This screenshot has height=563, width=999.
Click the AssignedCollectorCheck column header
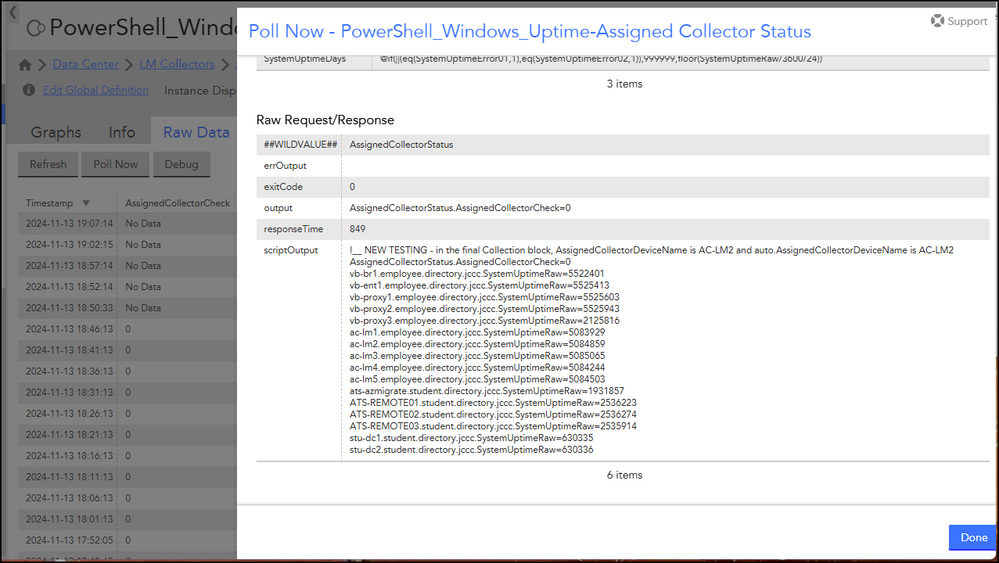(177, 203)
